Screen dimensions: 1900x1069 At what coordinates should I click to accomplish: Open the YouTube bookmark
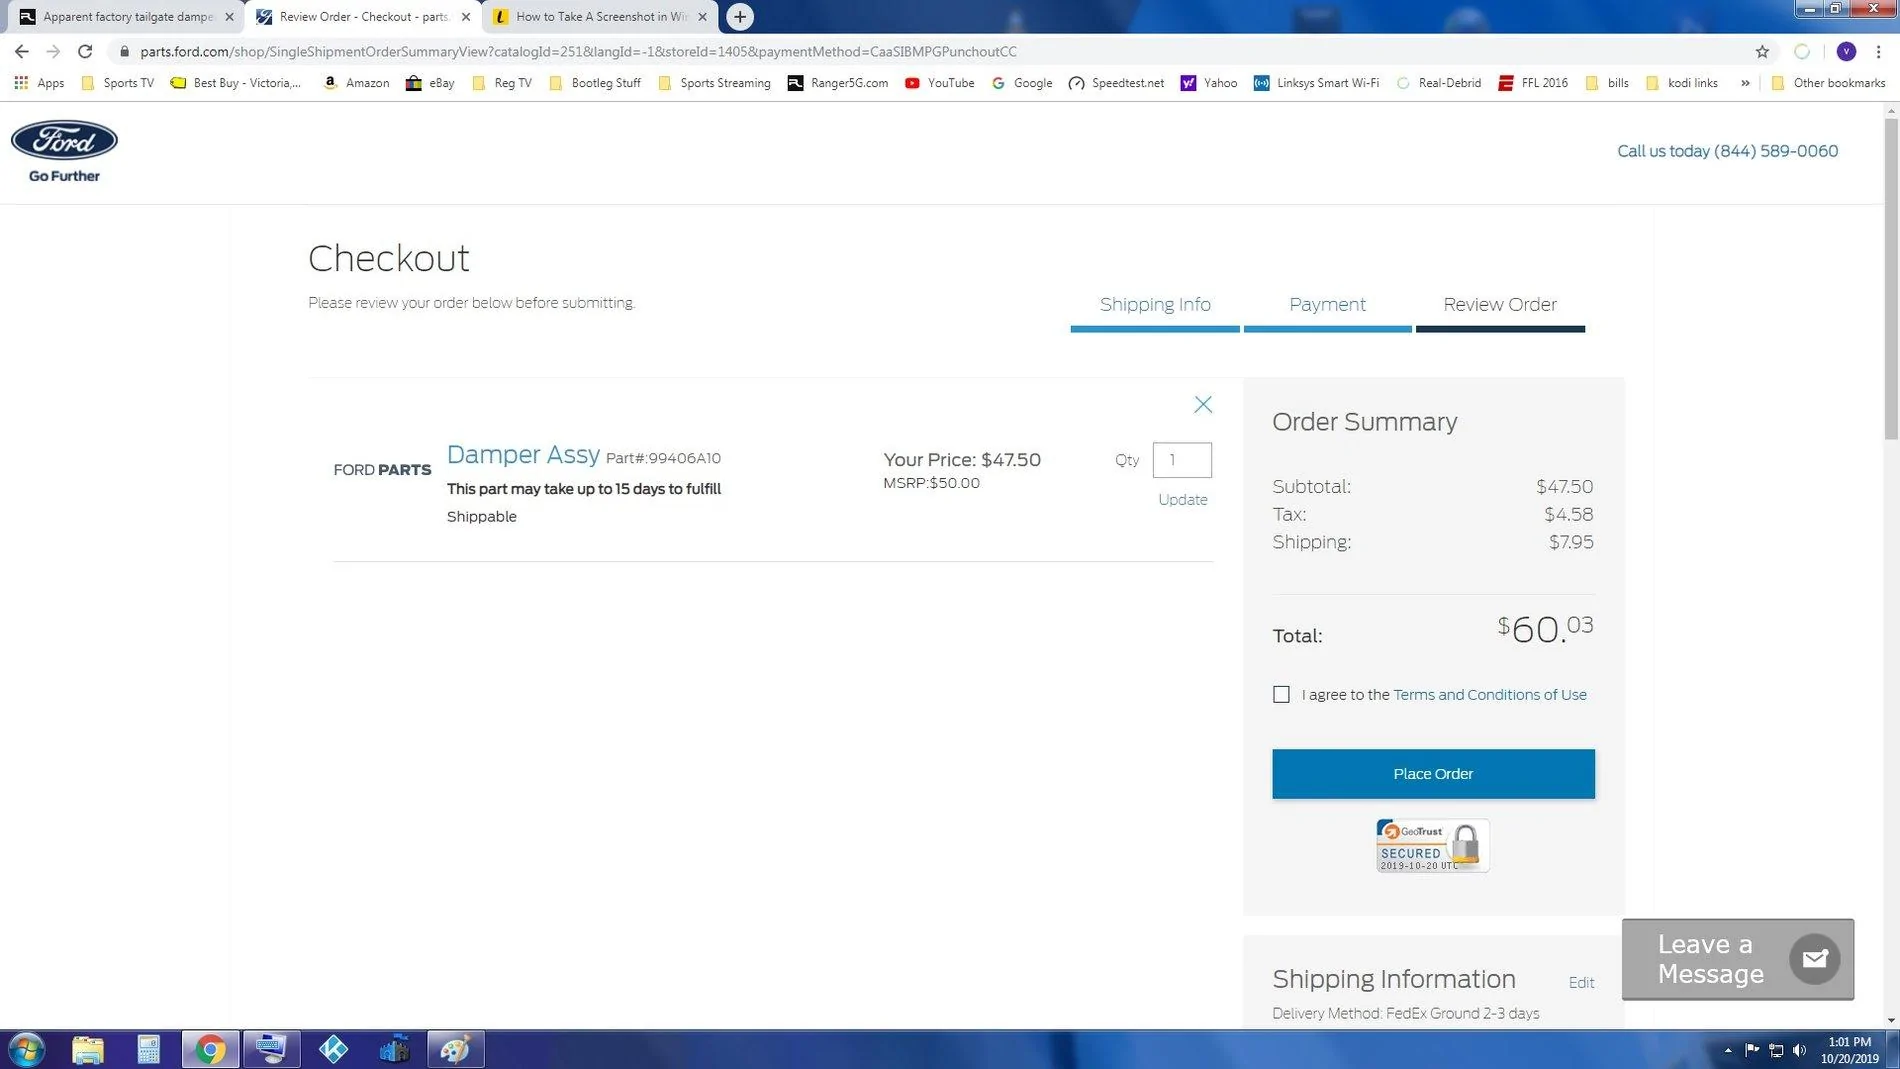939,83
